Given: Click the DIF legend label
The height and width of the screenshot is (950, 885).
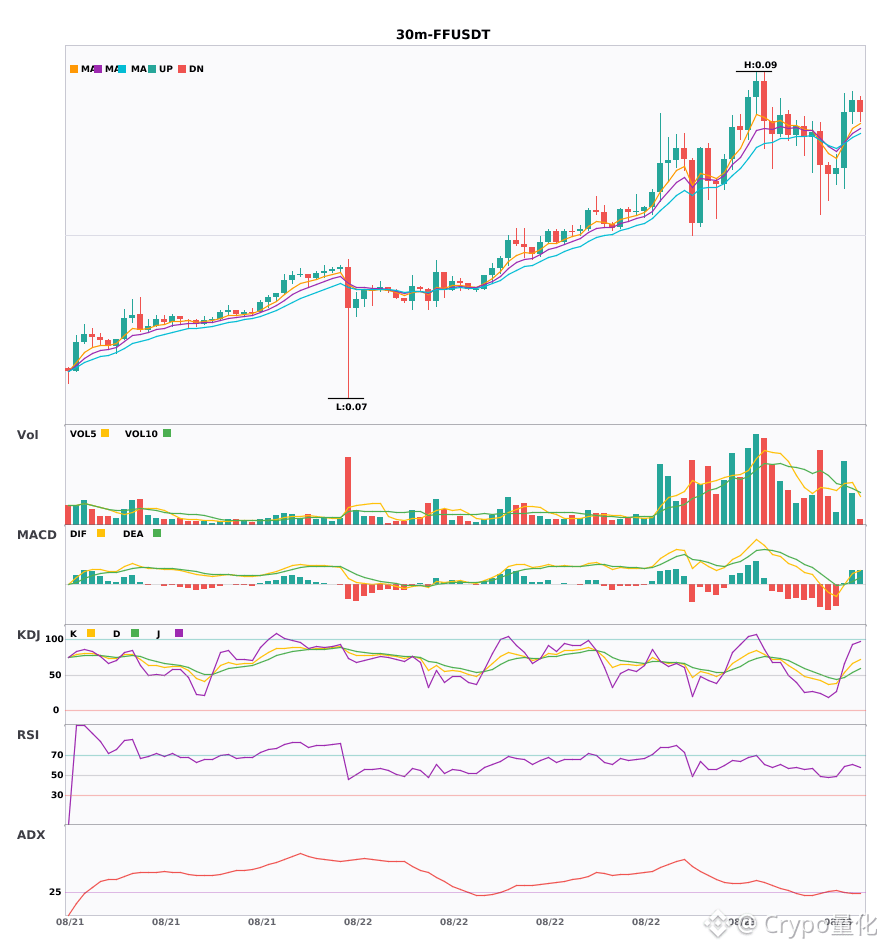Looking at the screenshot, I should [78, 534].
